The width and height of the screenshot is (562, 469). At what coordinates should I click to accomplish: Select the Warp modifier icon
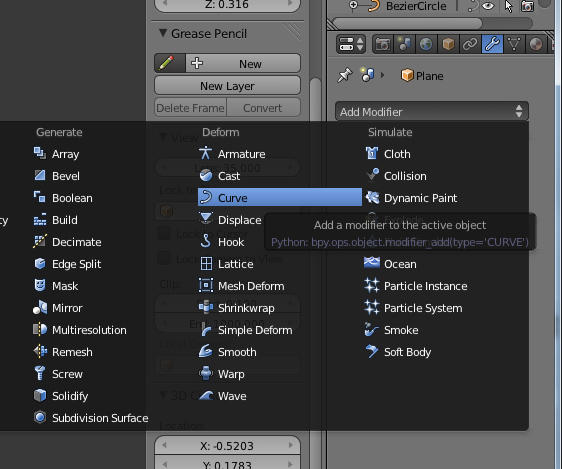pos(205,374)
